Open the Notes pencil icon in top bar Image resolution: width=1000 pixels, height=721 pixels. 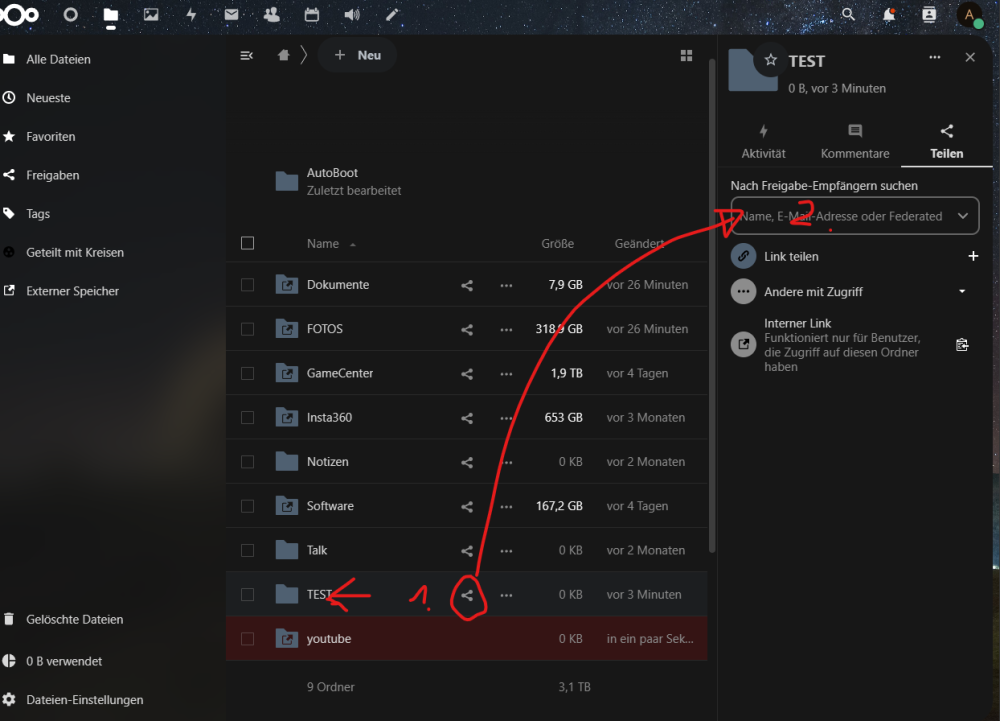click(x=392, y=14)
